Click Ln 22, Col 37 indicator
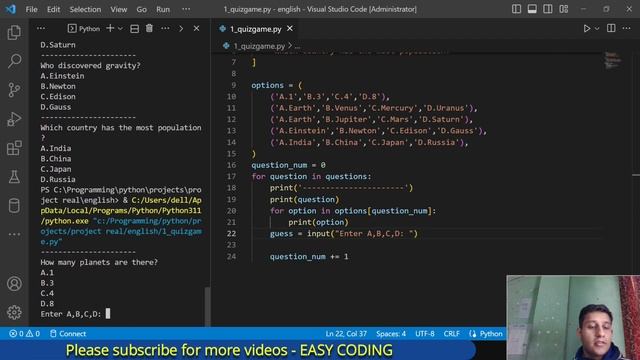Image resolution: width=640 pixels, height=360 pixels. click(346, 333)
